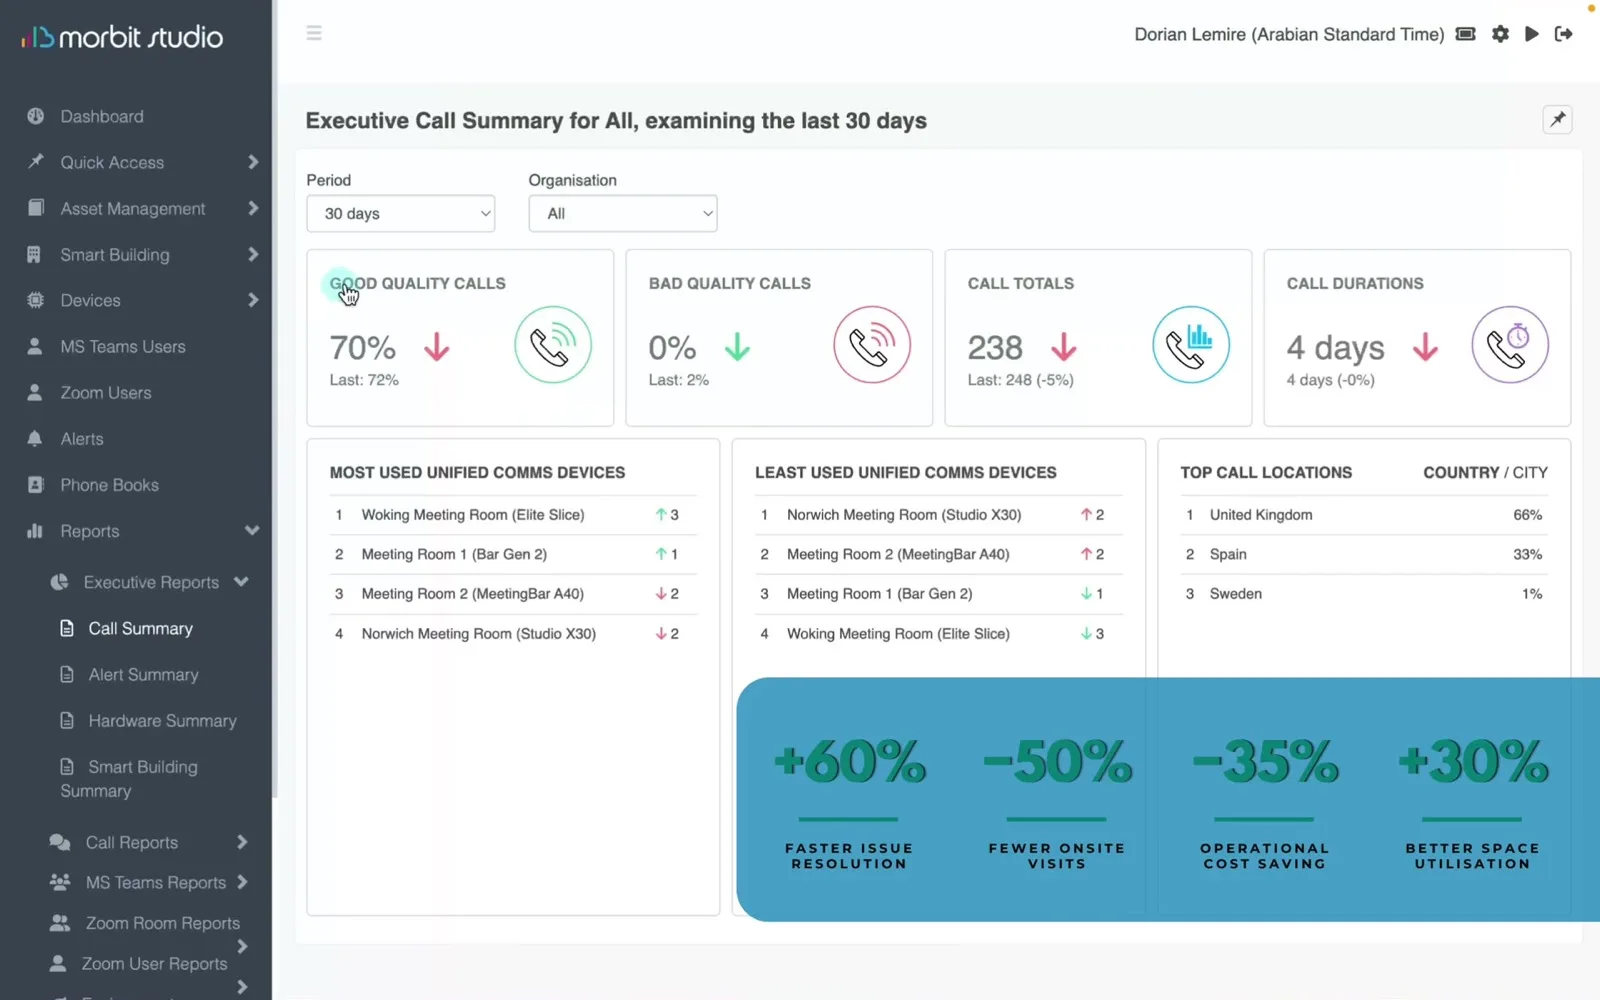Viewport: 1600px width, 1000px height.
Task: Click the Bad Quality Calls phone icon
Action: [x=872, y=345]
